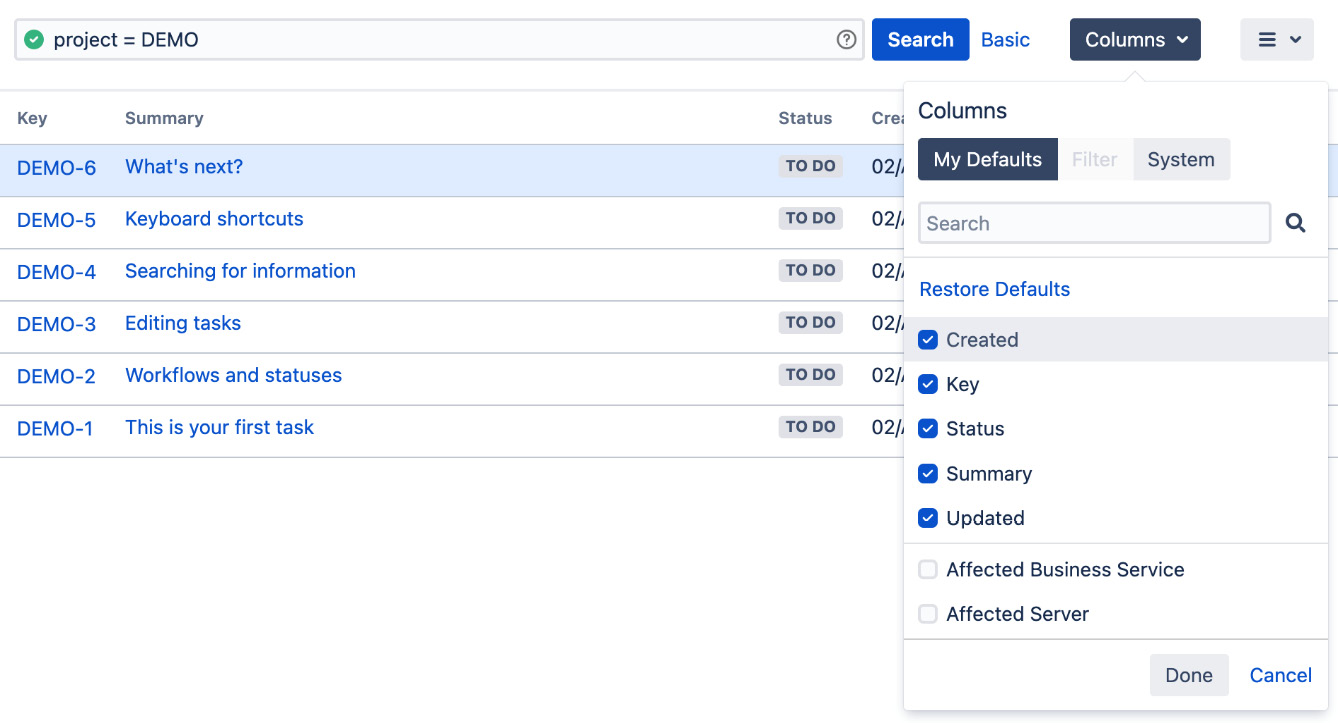1338x723 pixels.
Task: Click the blue Search button
Action: click(920, 39)
